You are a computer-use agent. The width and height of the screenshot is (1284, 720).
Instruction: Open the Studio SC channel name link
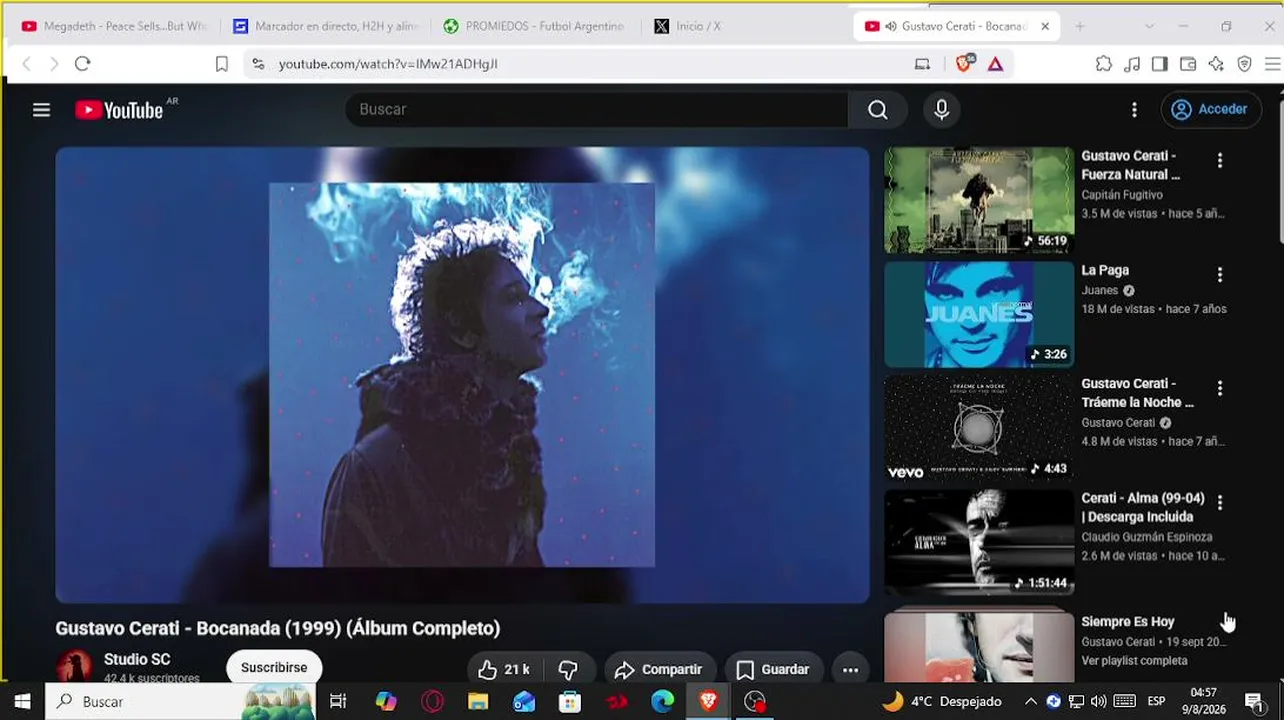137,659
